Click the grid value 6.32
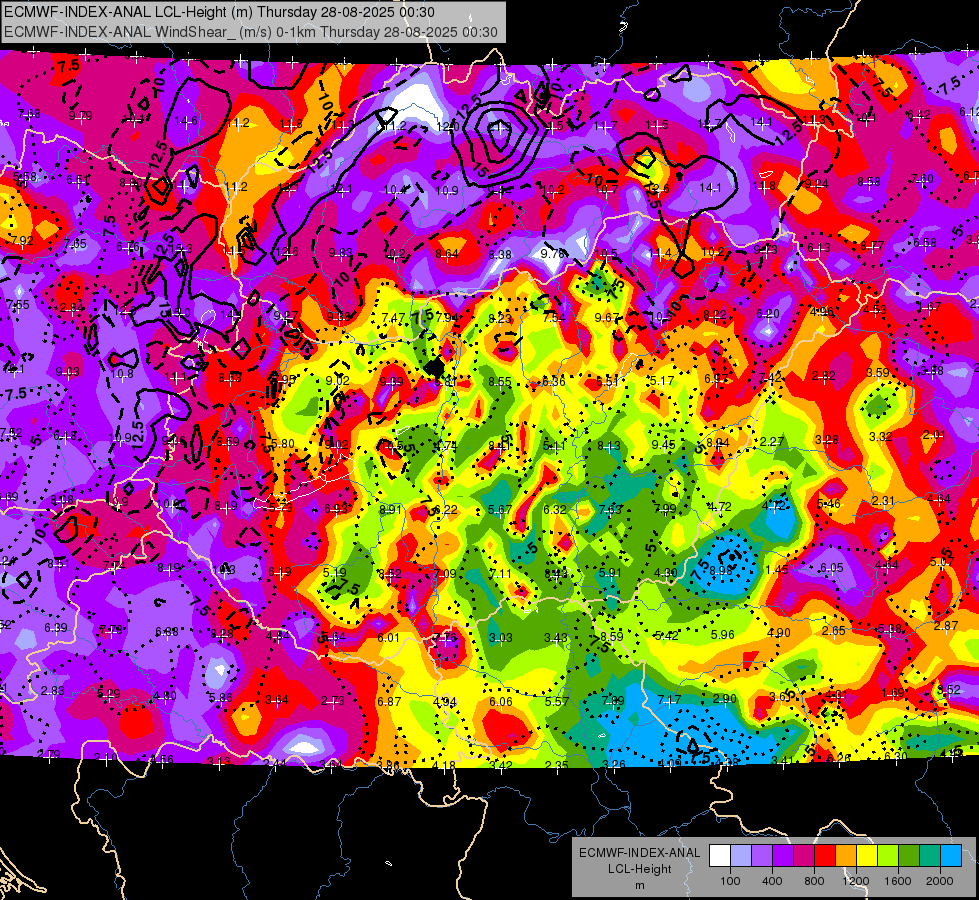 555,510
